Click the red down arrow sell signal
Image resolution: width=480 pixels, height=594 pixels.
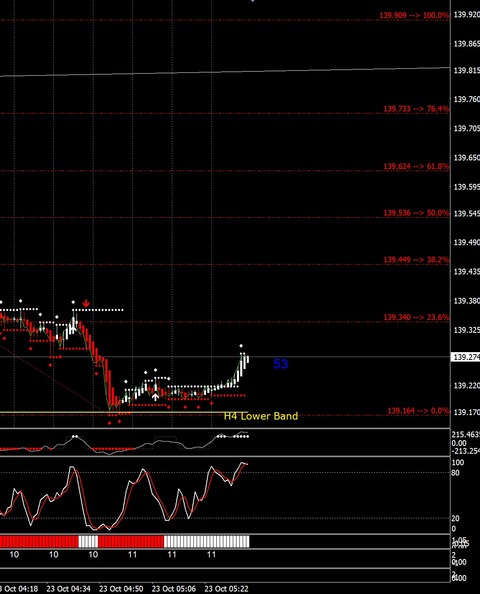(x=86, y=303)
